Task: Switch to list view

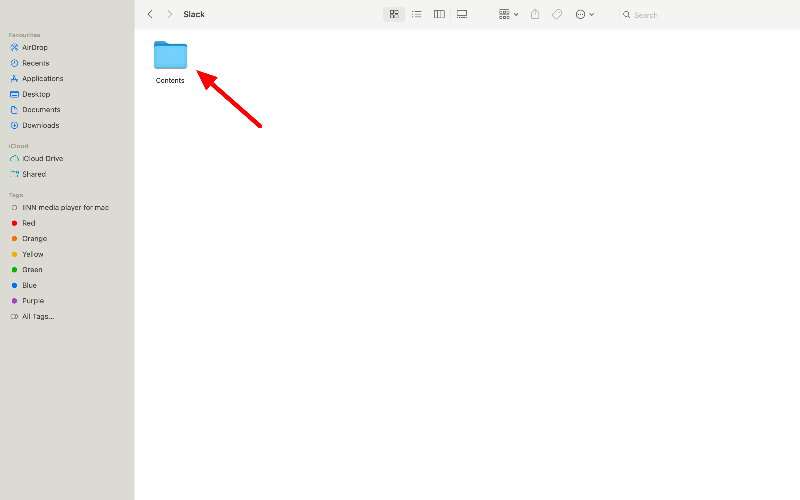Action: [416, 14]
